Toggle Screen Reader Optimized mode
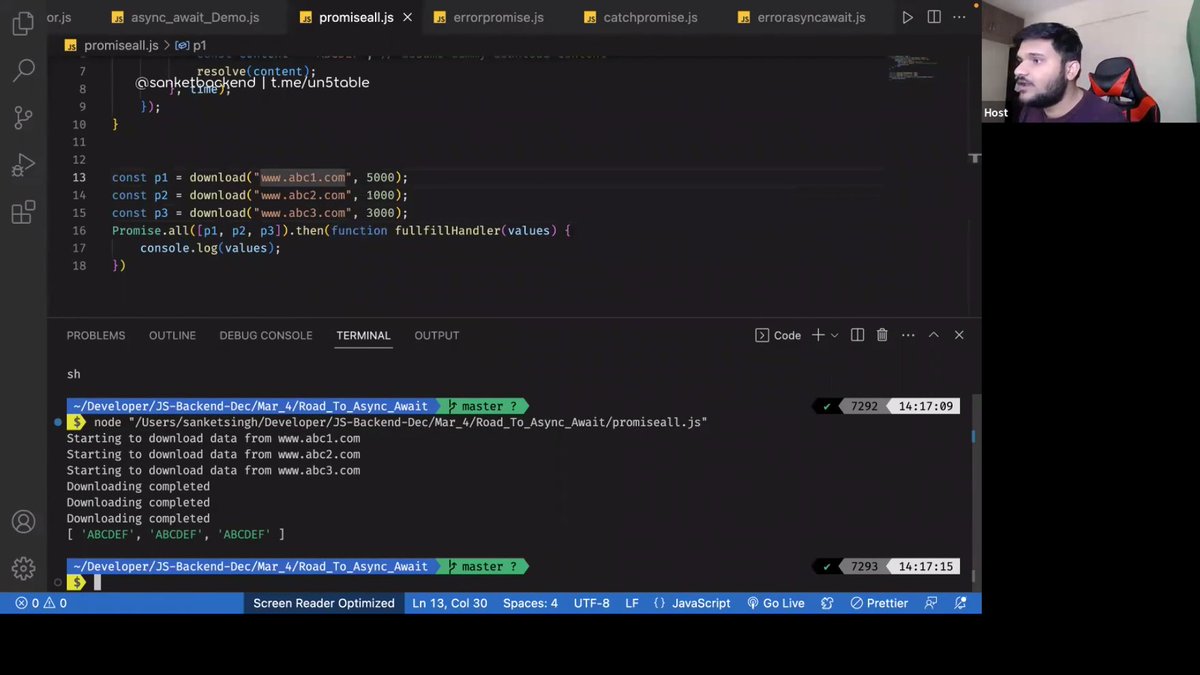 click(323, 603)
